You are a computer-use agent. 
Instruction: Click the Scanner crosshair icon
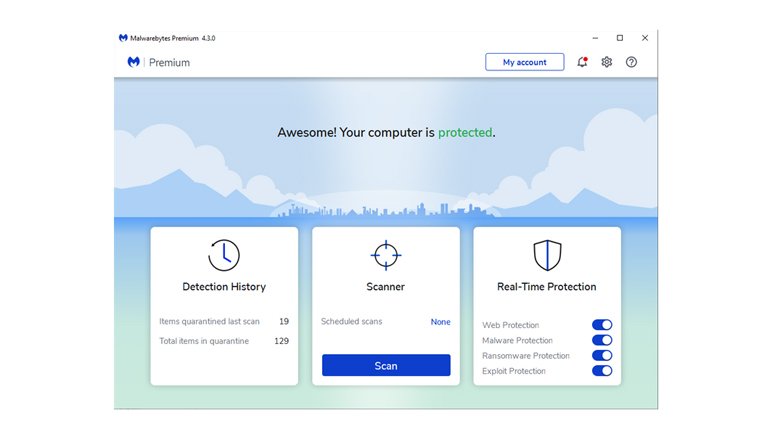[x=386, y=255]
